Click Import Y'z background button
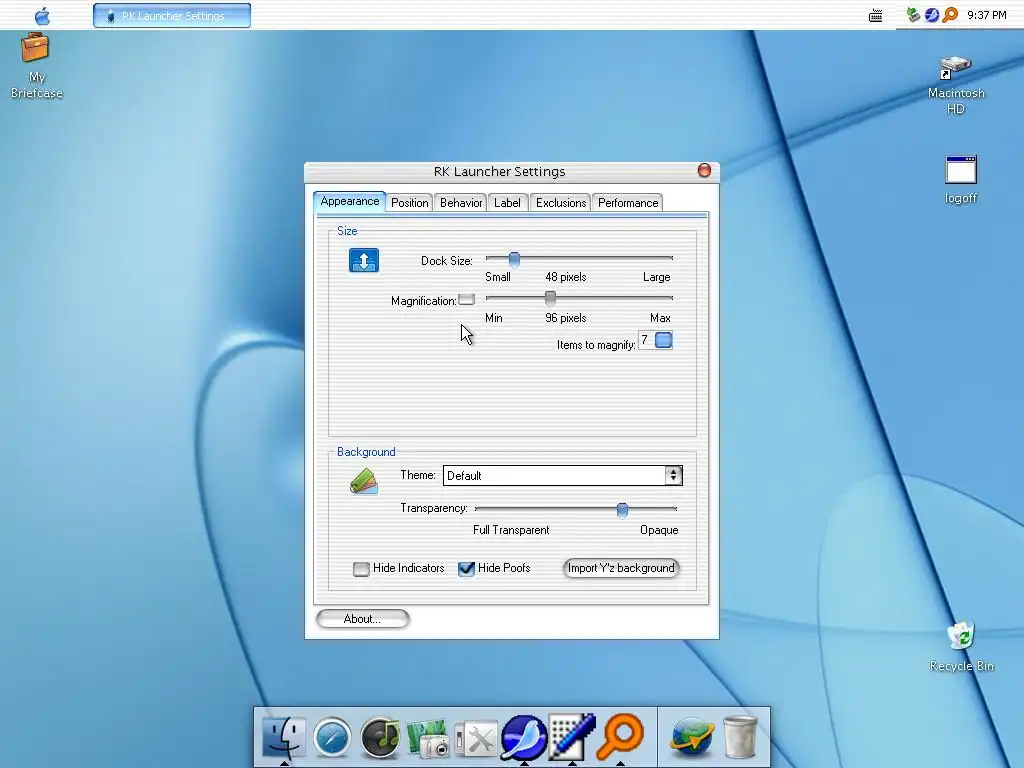Viewport: 1024px width, 768px height. point(621,568)
